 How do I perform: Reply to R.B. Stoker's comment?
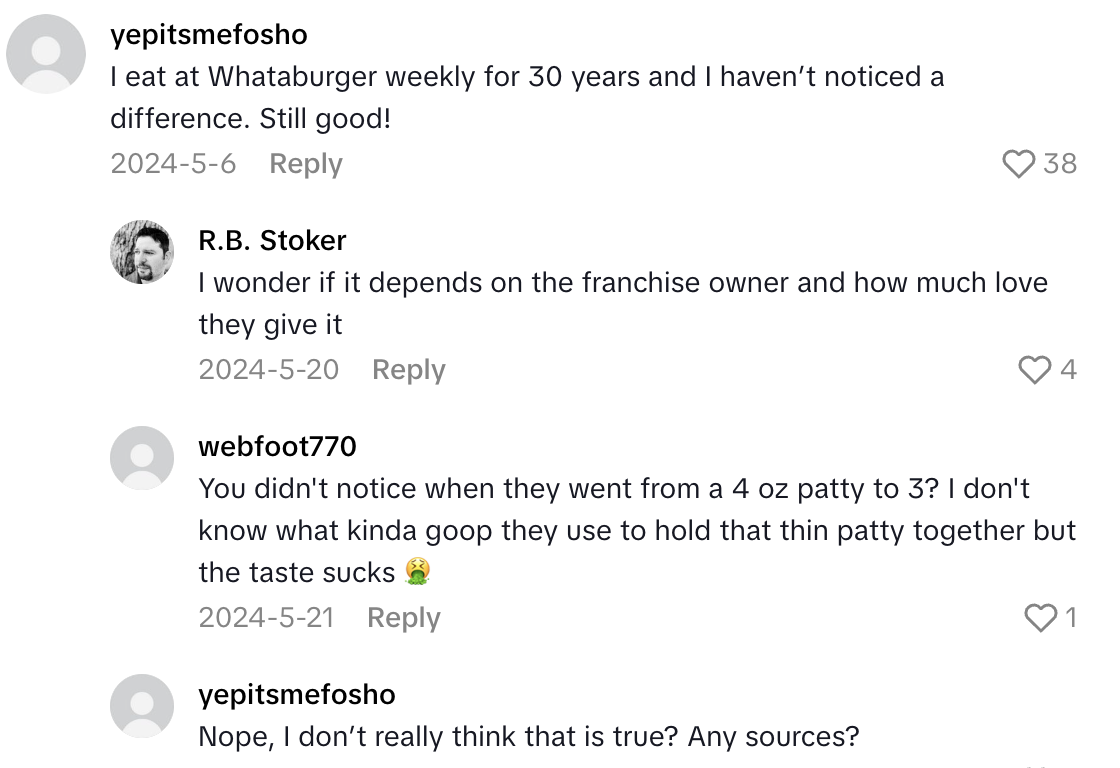coord(408,370)
